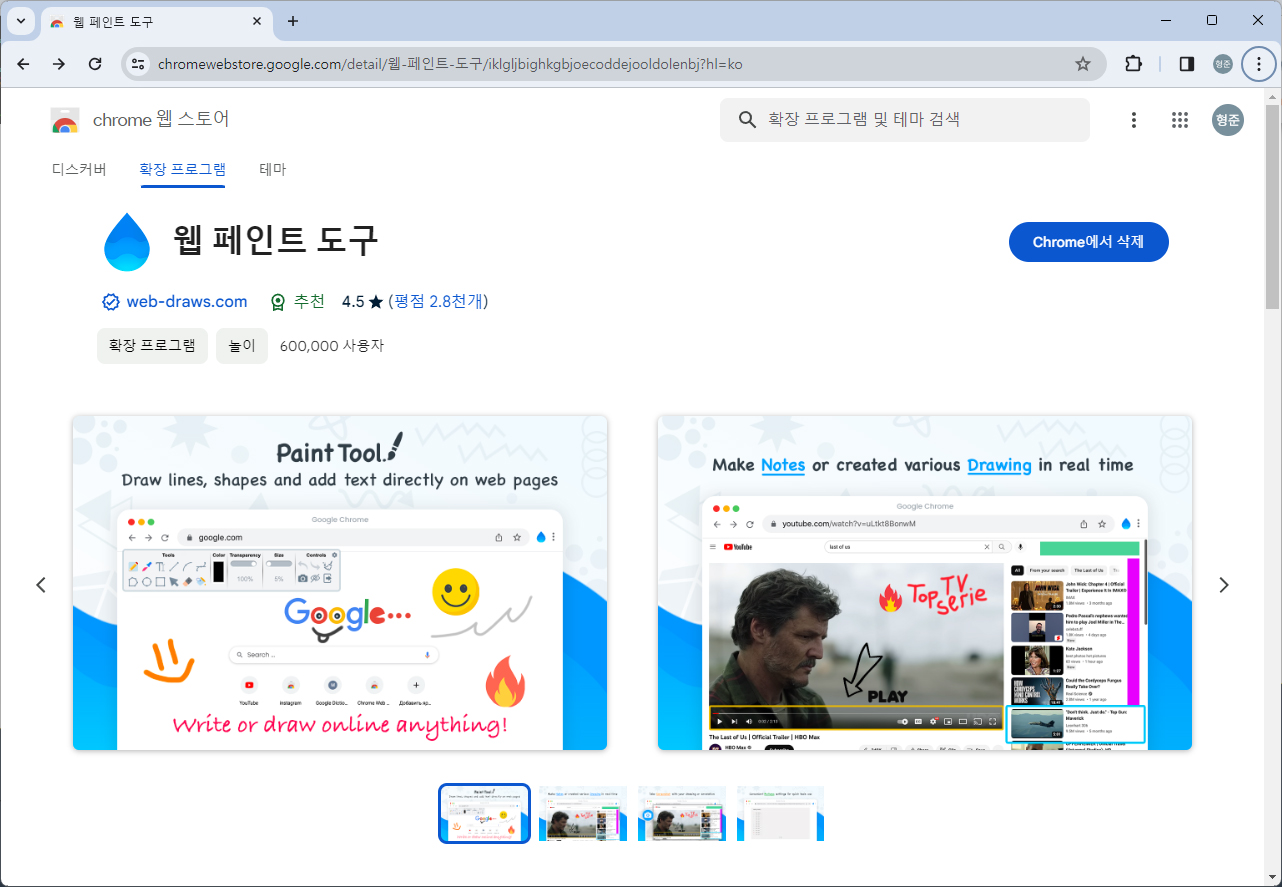The height and width of the screenshot is (887, 1282).
Task: View site information icon in address bar
Action: (x=138, y=64)
